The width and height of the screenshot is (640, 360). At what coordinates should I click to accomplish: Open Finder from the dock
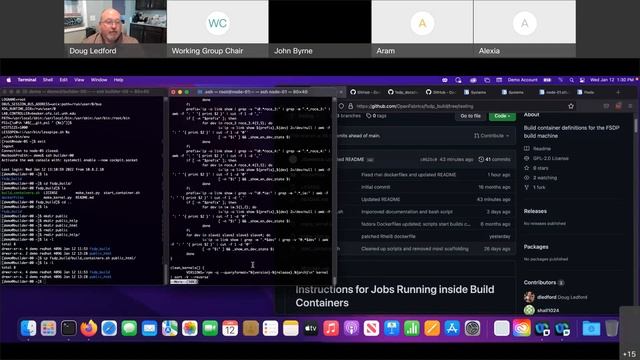(x=28, y=328)
